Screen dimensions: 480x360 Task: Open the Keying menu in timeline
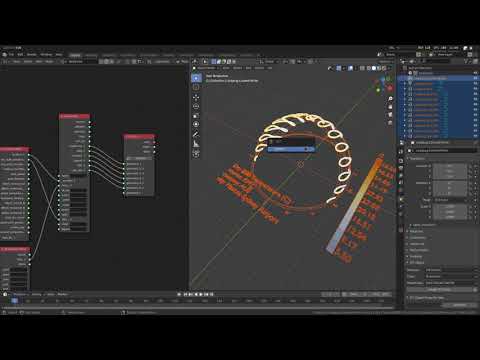[x=36, y=294]
